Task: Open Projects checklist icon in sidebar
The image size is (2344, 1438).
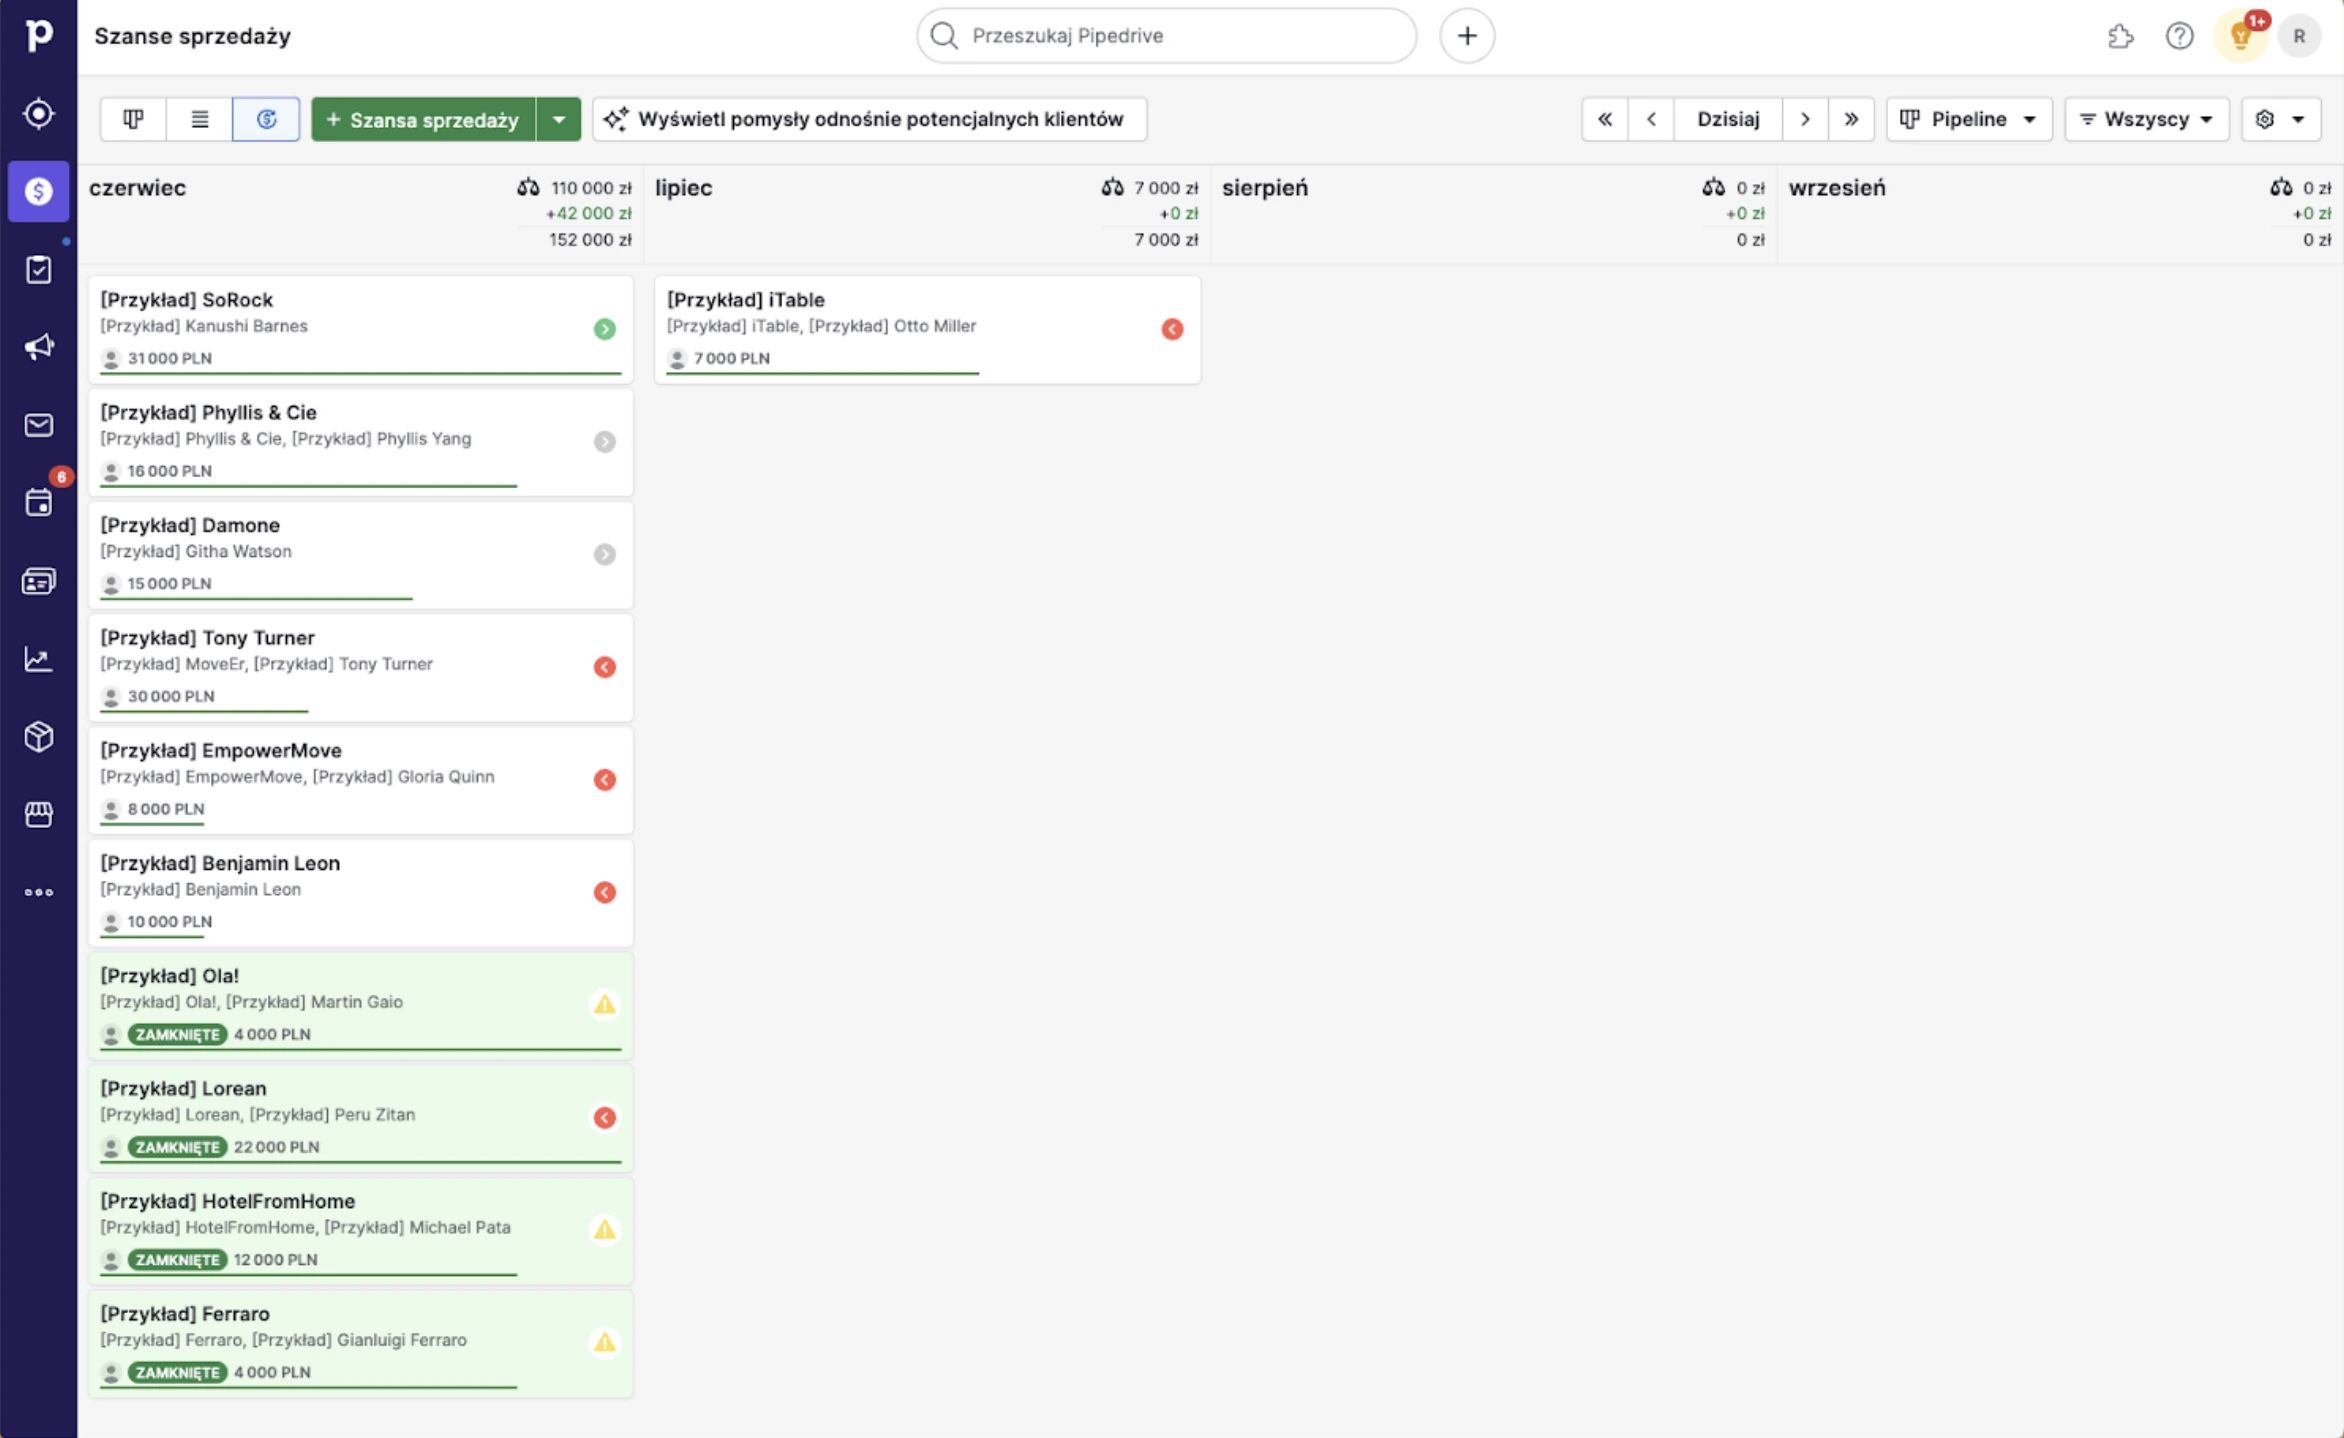Action: tap(38, 269)
